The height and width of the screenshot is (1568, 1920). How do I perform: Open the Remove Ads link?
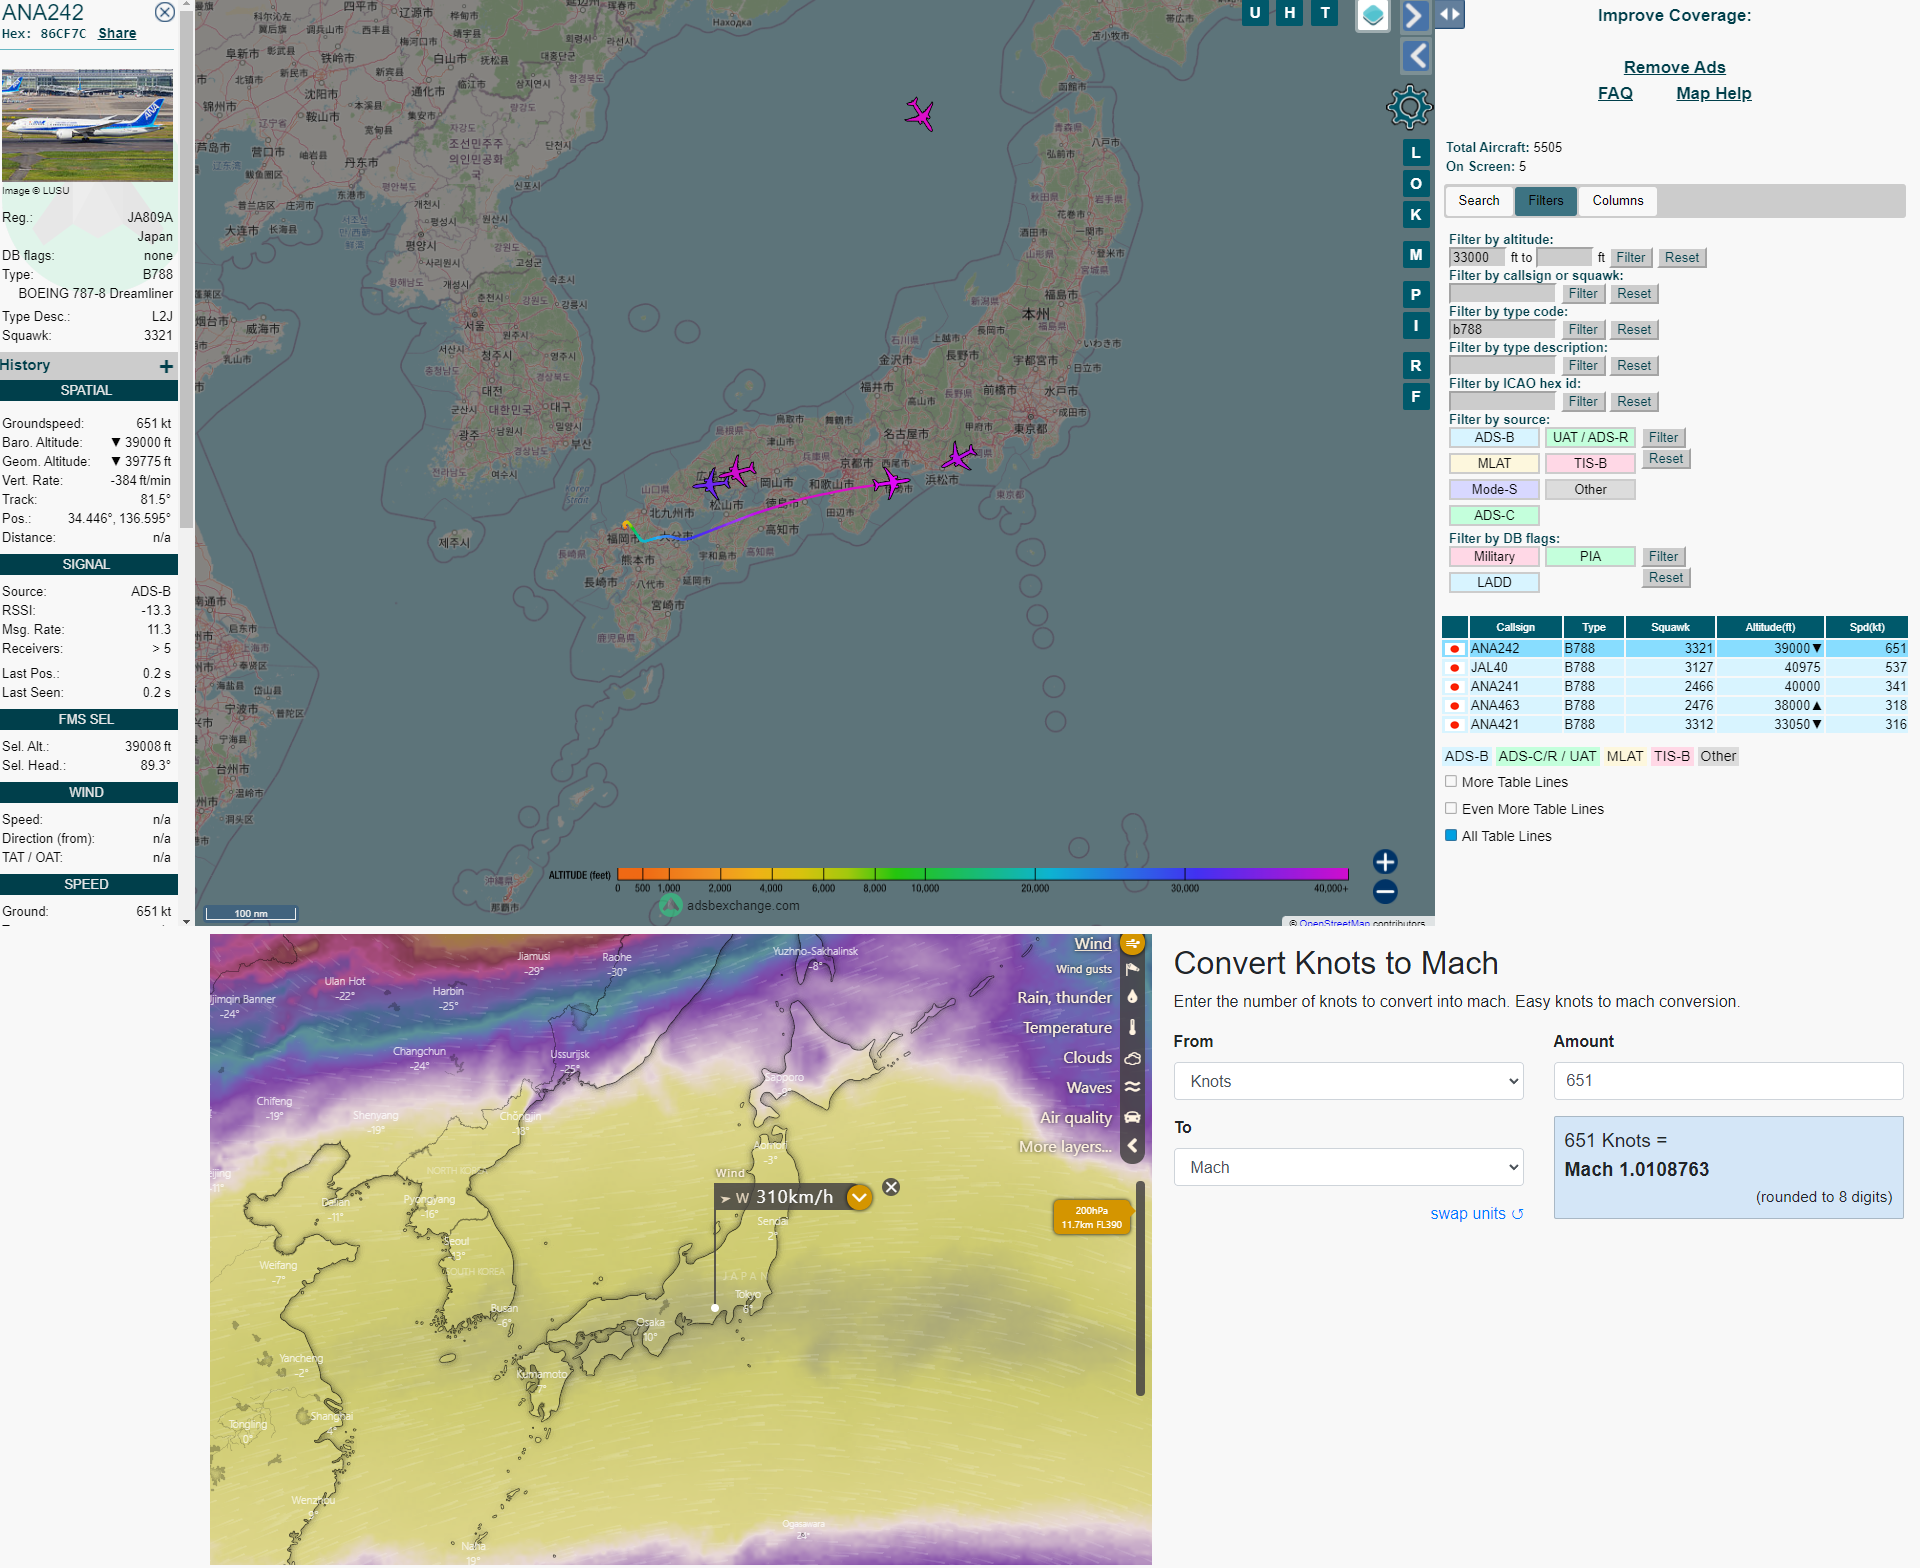(x=1675, y=67)
